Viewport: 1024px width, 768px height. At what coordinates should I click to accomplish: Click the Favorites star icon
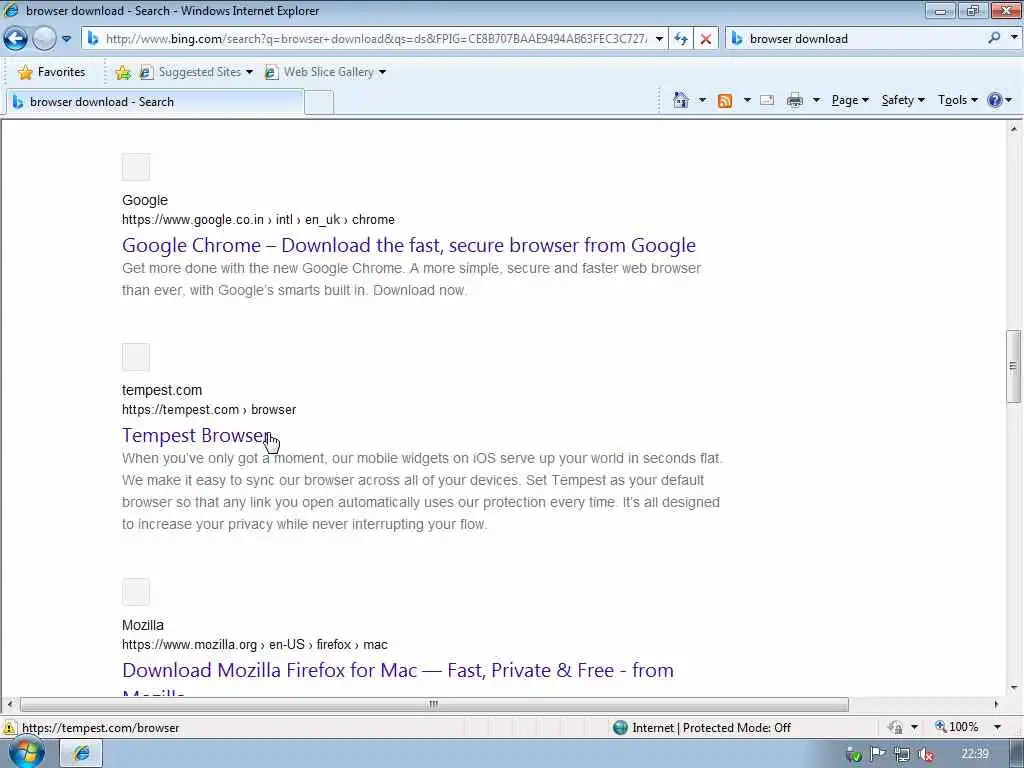[25, 72]
